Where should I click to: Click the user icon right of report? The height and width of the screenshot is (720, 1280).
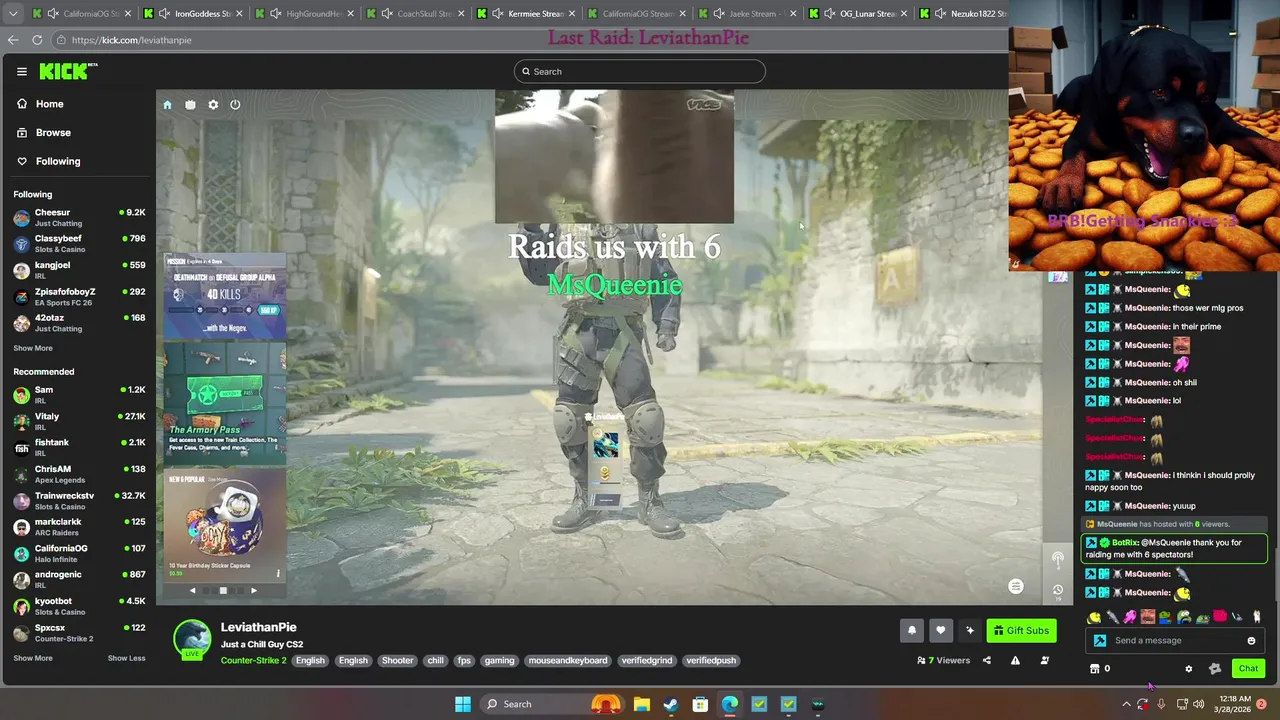(1045, 660)
